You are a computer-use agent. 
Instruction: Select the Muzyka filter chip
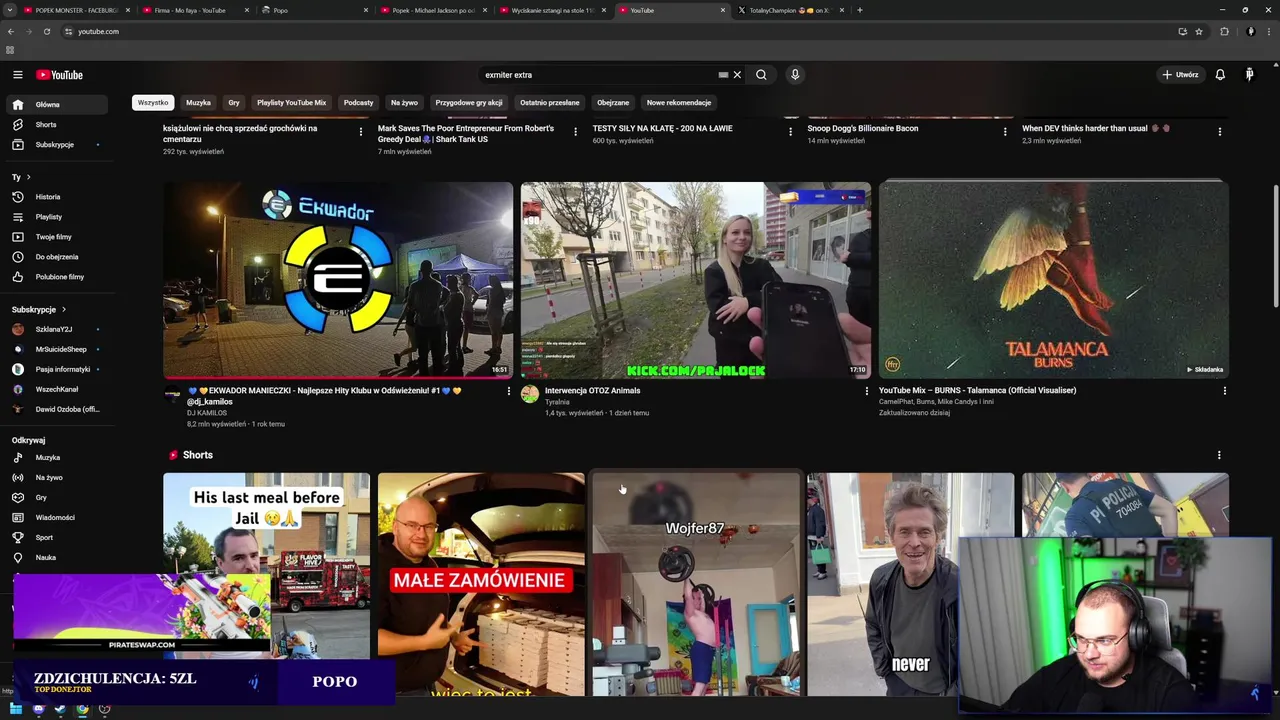(198, 102)
